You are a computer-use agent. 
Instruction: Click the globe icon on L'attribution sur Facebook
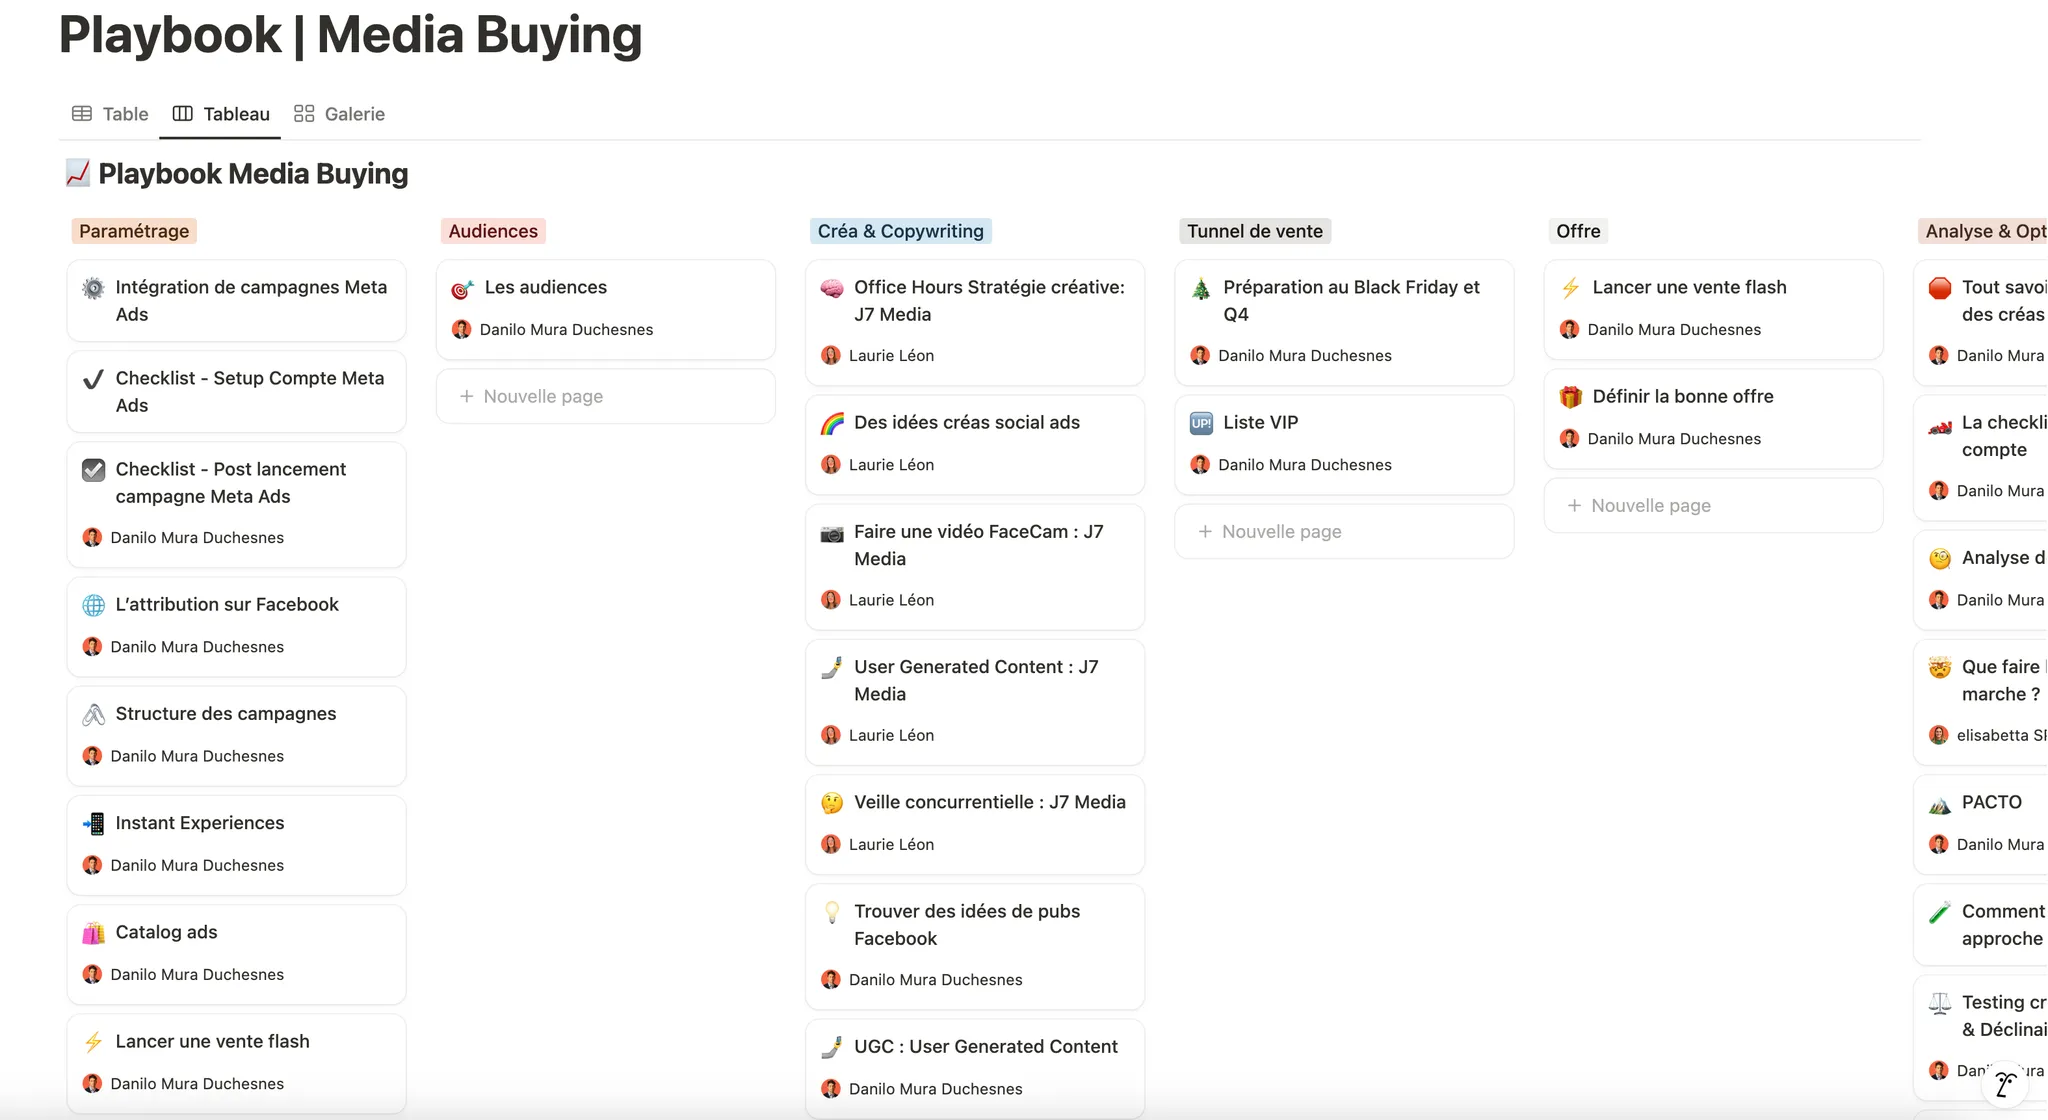point(93,605)
